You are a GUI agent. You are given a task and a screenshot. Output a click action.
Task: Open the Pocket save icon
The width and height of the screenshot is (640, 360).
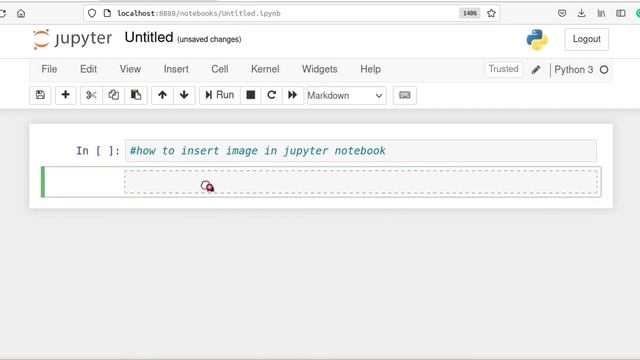click(x=562, y=13)
